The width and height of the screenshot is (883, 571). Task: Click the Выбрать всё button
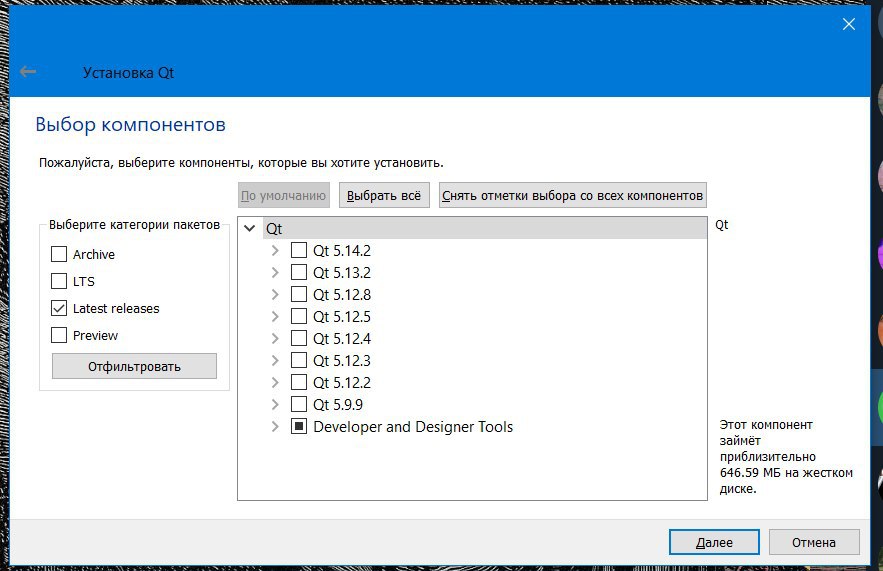coord(384,195)
